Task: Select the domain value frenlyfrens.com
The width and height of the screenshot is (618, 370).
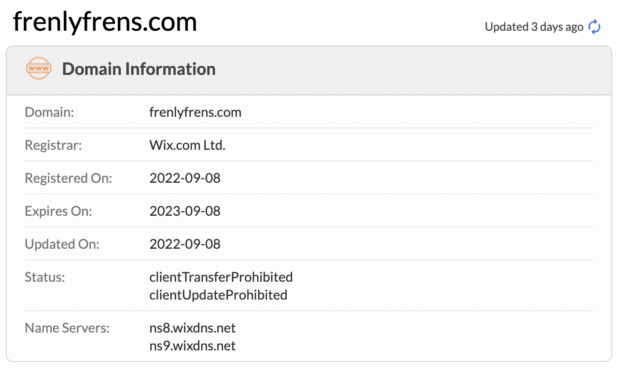Action: point(195,112)
